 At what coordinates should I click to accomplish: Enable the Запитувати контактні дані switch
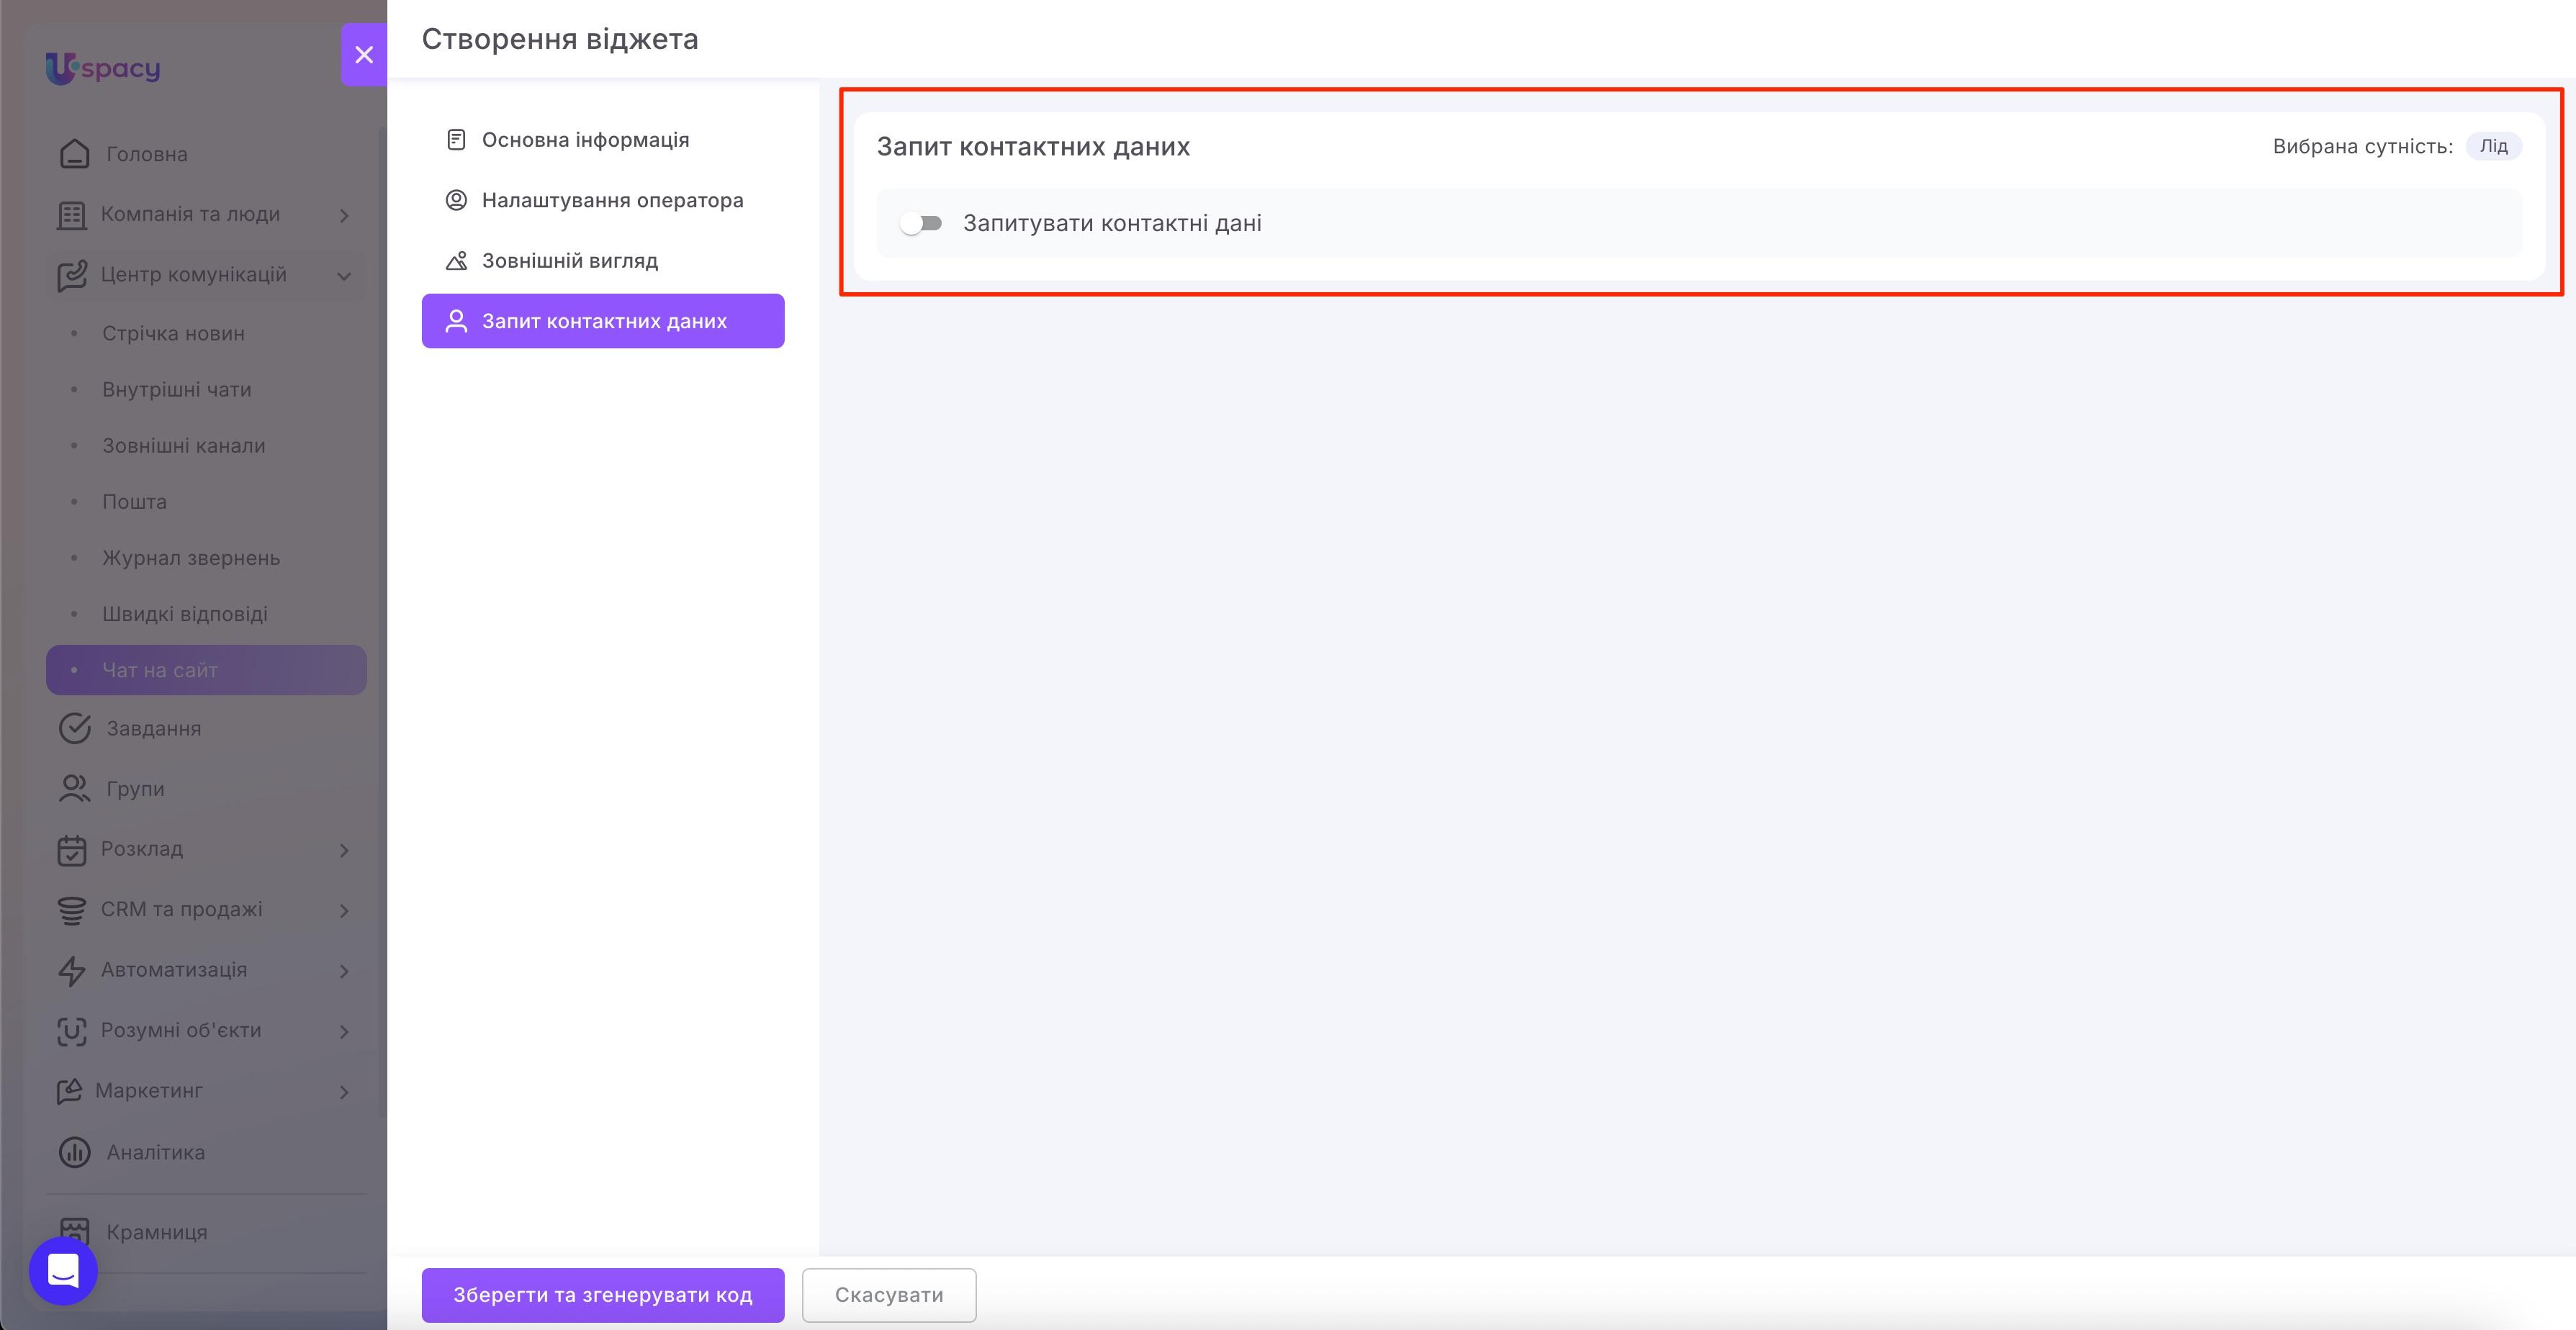[x=921, y=223]
